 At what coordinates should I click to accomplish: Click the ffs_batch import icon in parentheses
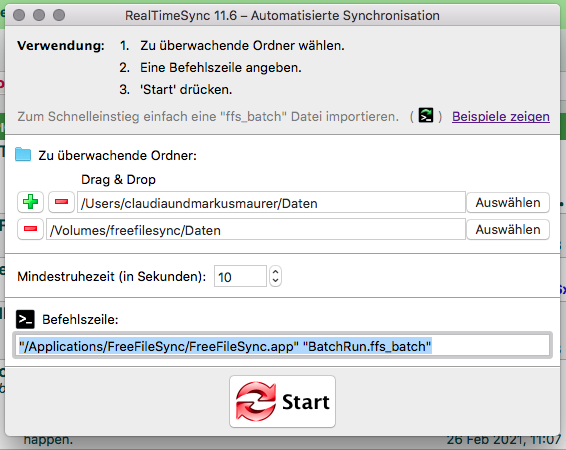tap(426, 116)
